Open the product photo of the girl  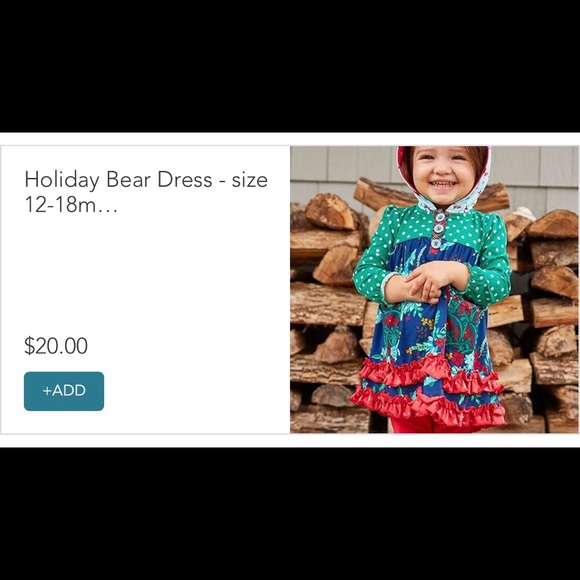point(434,289)
